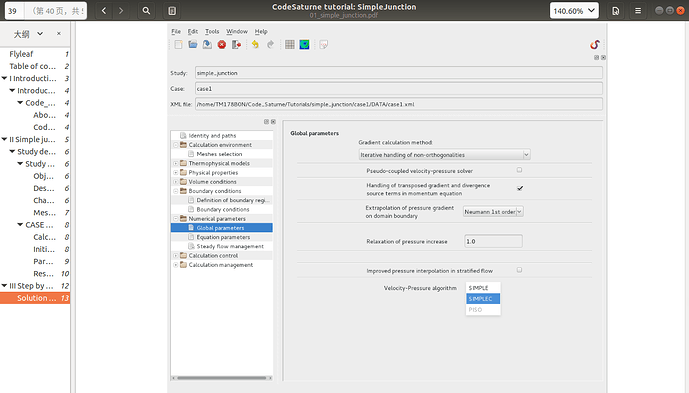The width and height of the screenshot is (689, 393).
Task: Toggle the sidebar panel button
Action: (x=172, y=11)
